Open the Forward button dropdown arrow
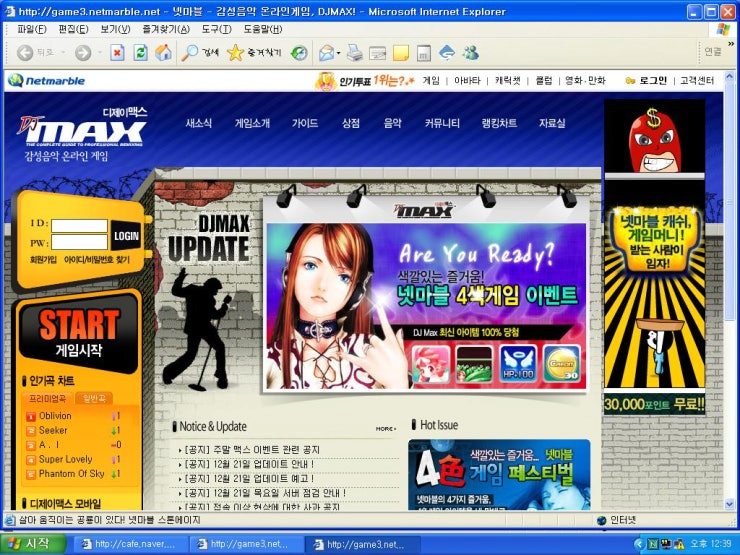The width and height of the screenshot is (740, 555). pos(100,52)
